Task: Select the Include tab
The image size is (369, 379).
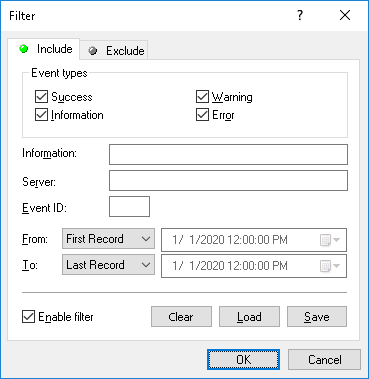Action: pyautogui.click(x=44, y=49)
